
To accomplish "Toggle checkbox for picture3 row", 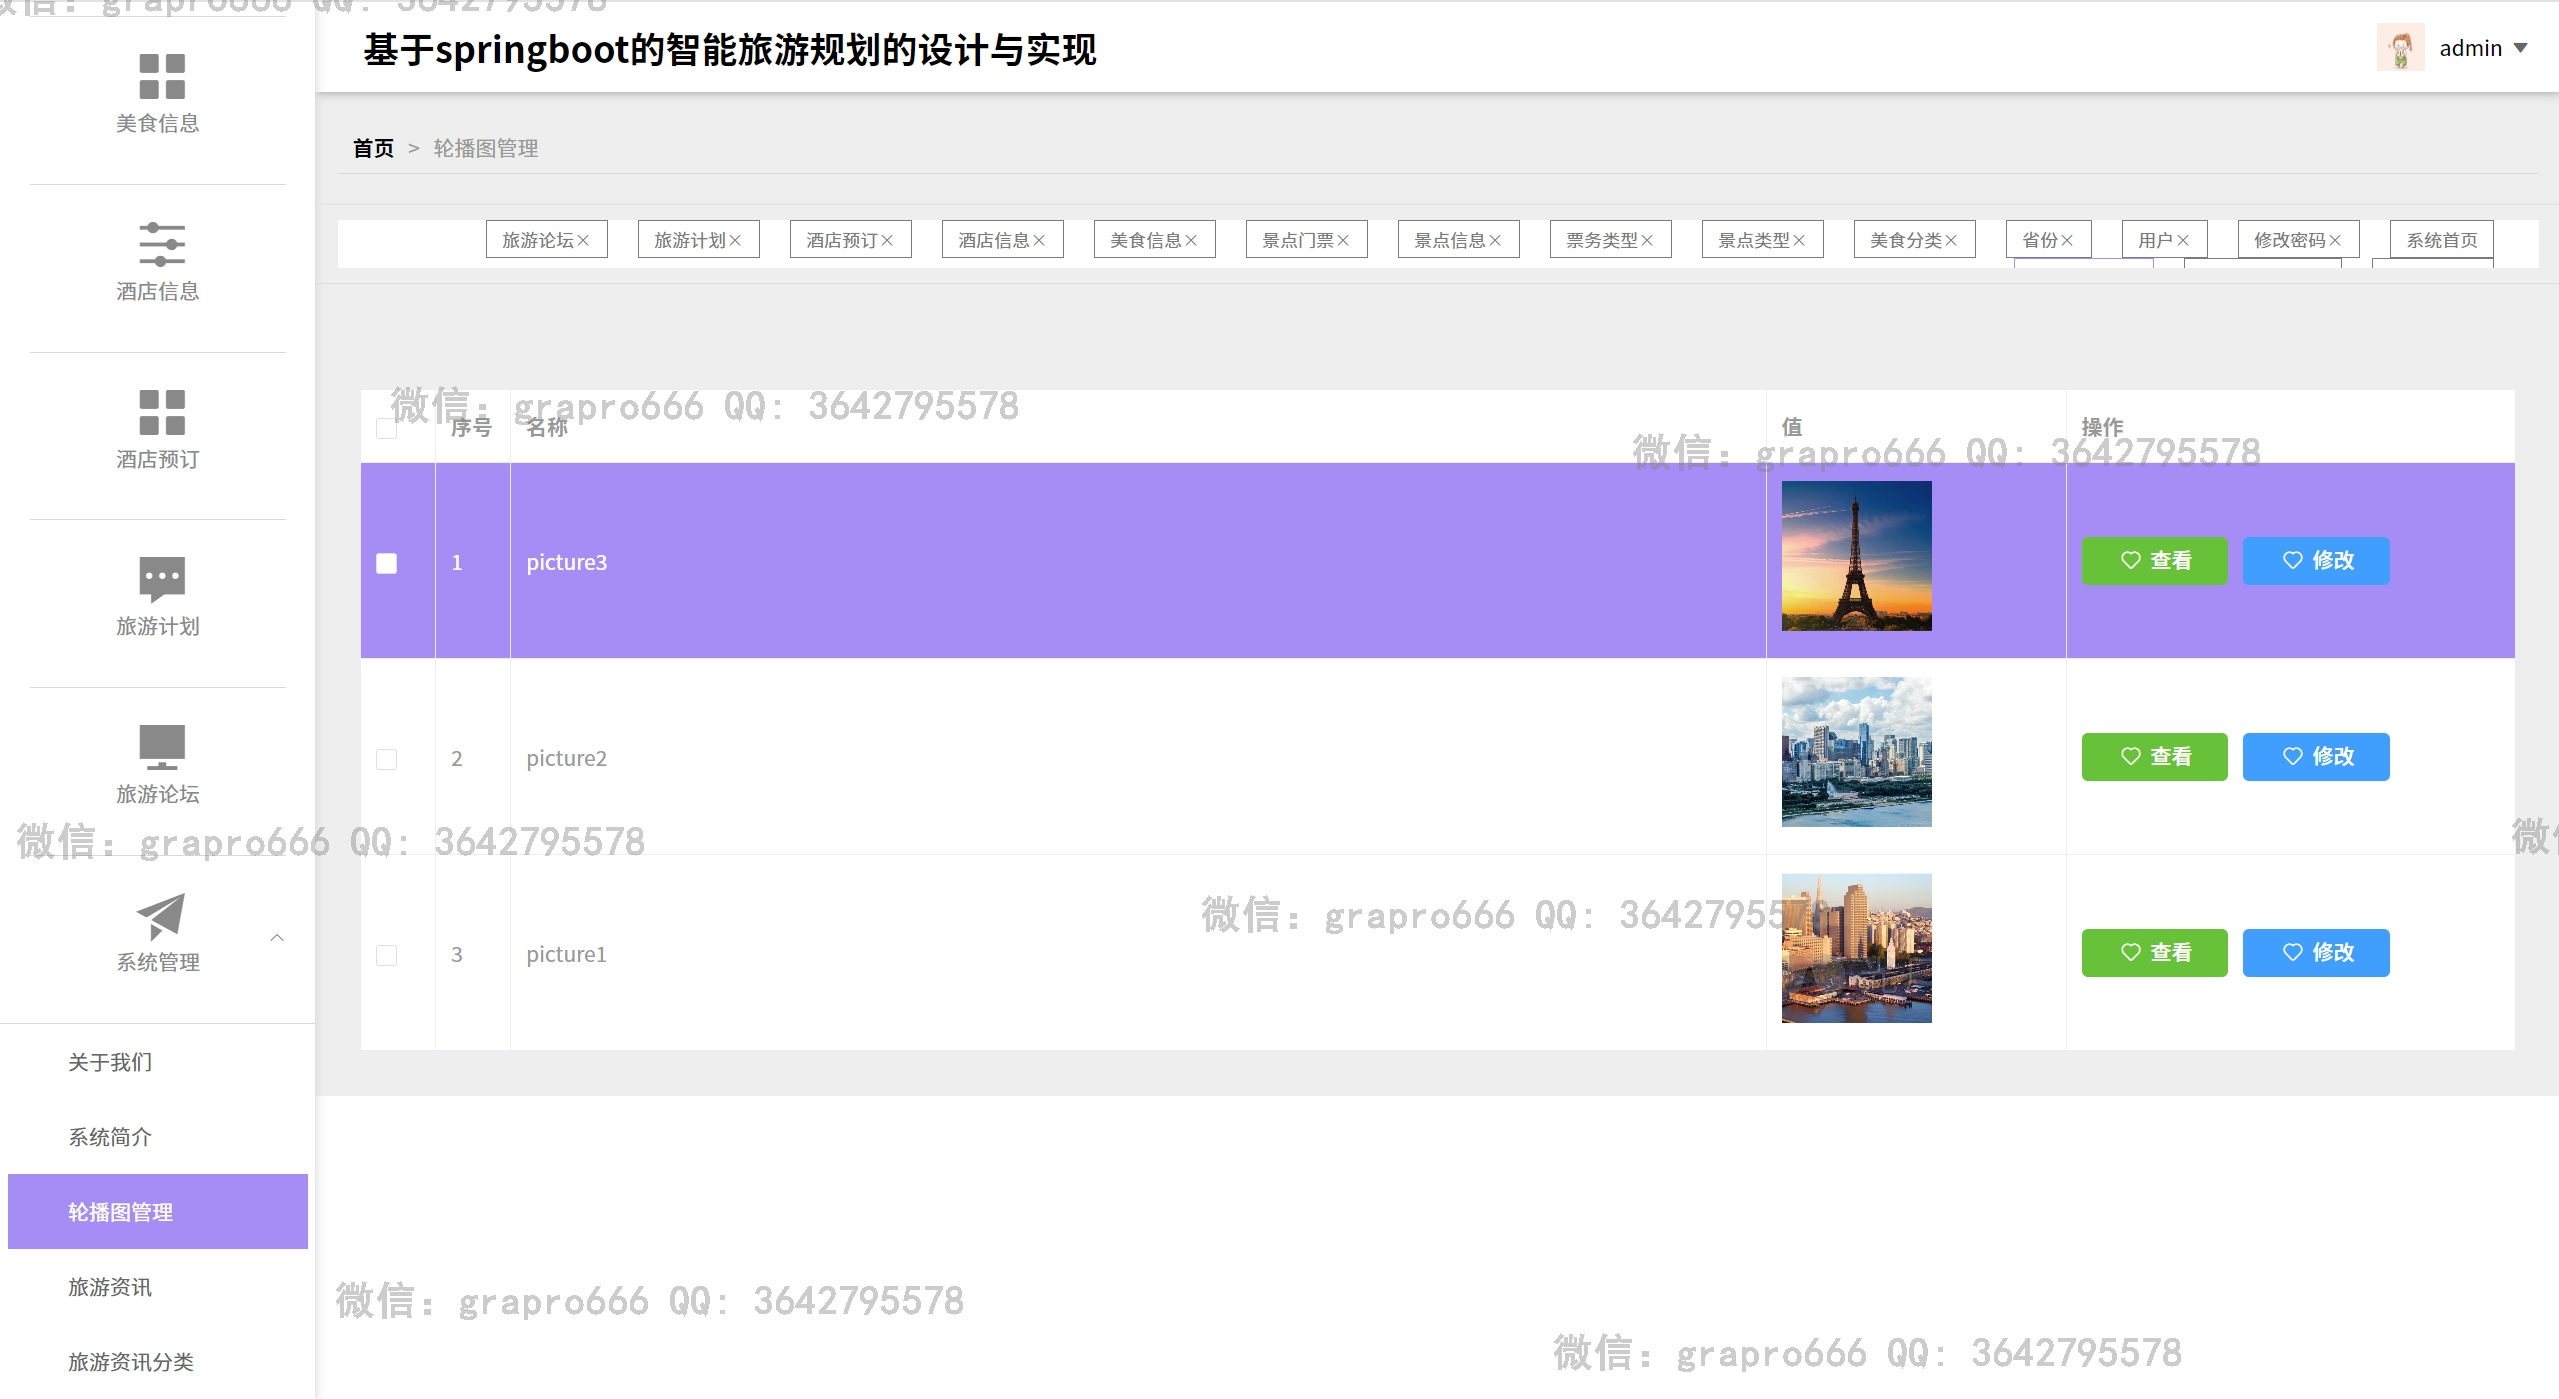I will [x=386, y=563].
